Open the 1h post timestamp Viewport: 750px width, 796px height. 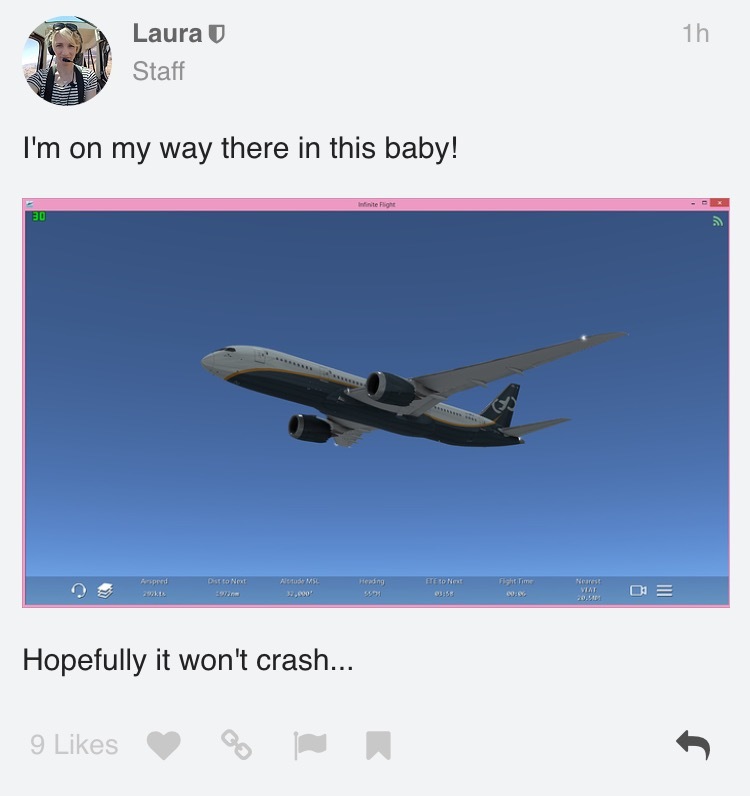click(x=695, y=34)
